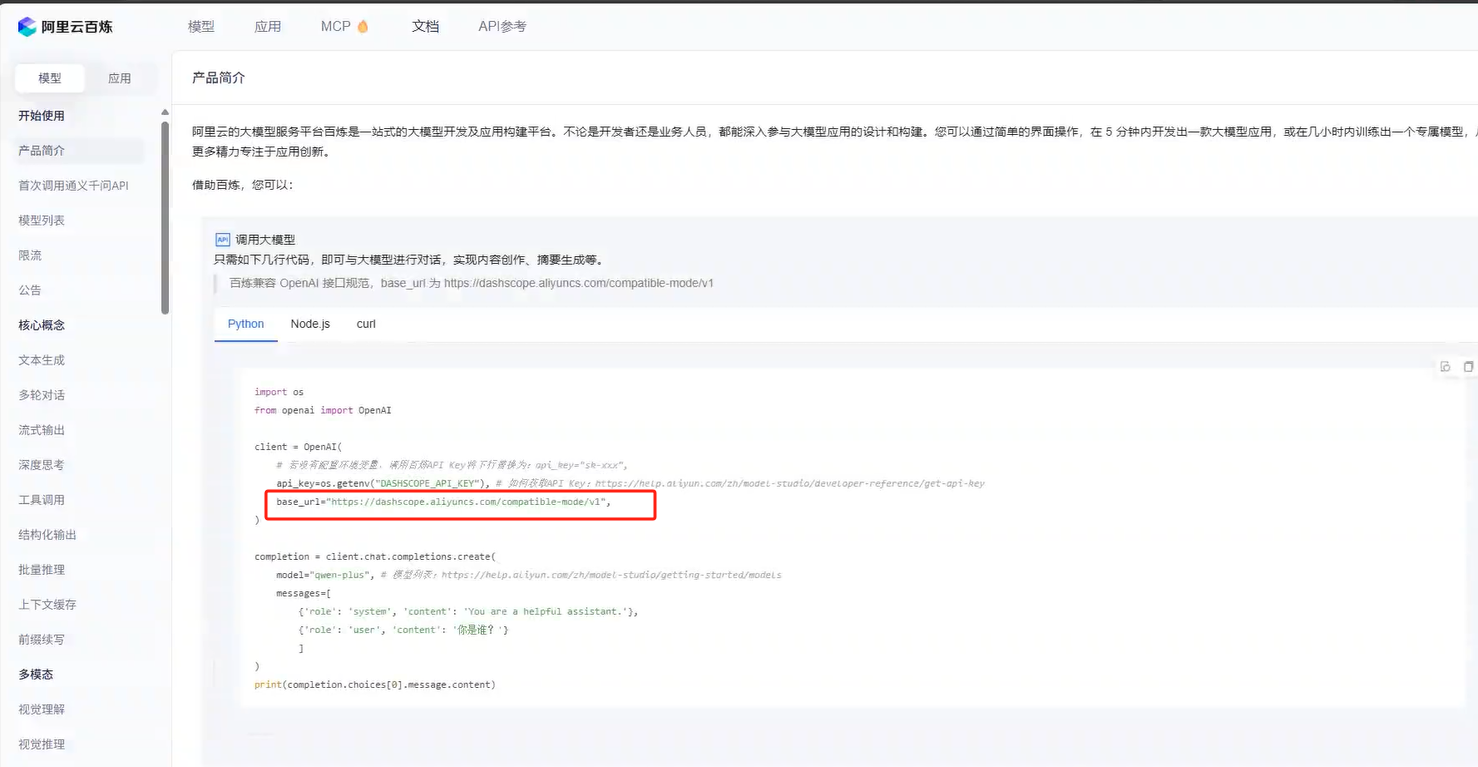Image resolution: width=1478 pixels, height=767 pixels.
Task: Click the "DASHSCOPE_API_KEY" string in code
Action: 427,483
